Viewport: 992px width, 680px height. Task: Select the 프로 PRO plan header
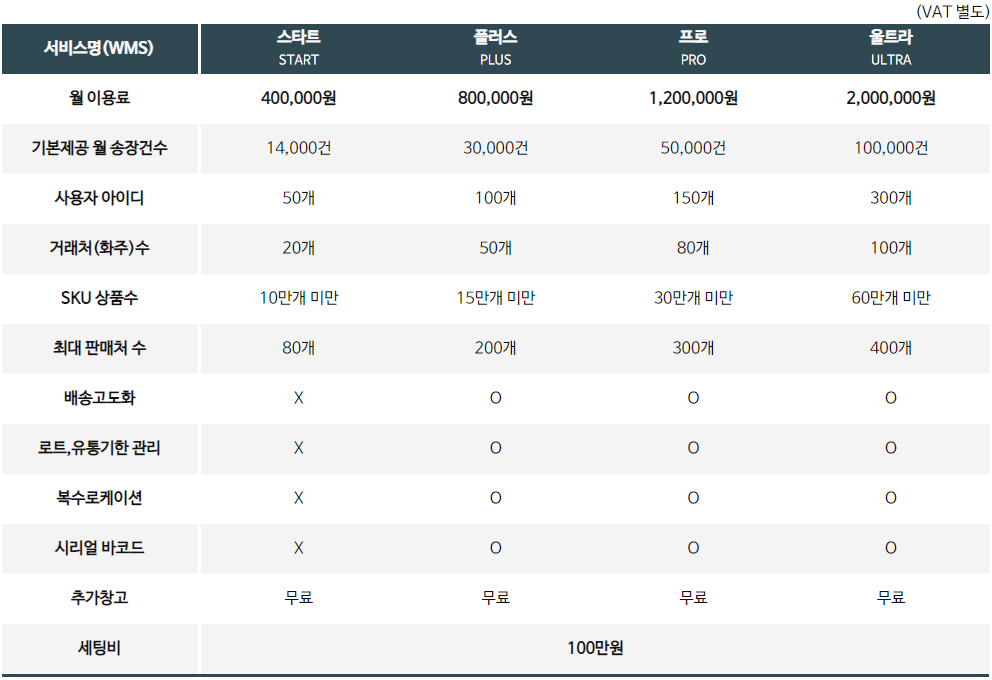pyautogui.click(x=693, y=48)
